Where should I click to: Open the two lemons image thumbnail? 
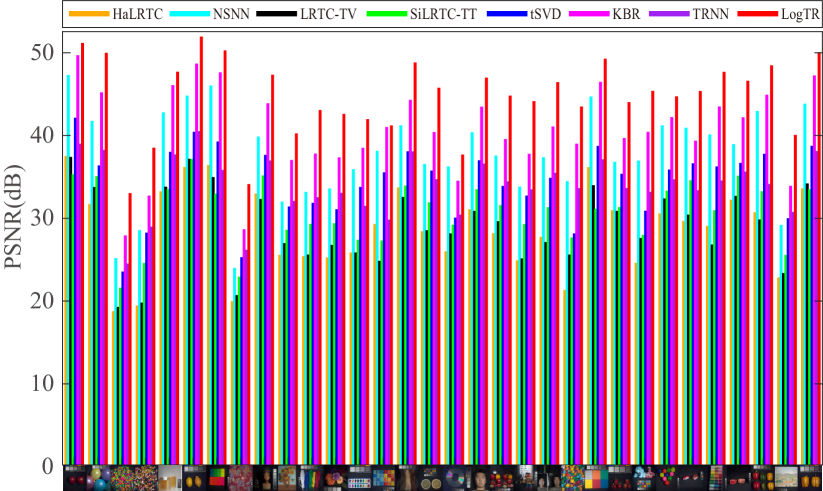(194, 478)
